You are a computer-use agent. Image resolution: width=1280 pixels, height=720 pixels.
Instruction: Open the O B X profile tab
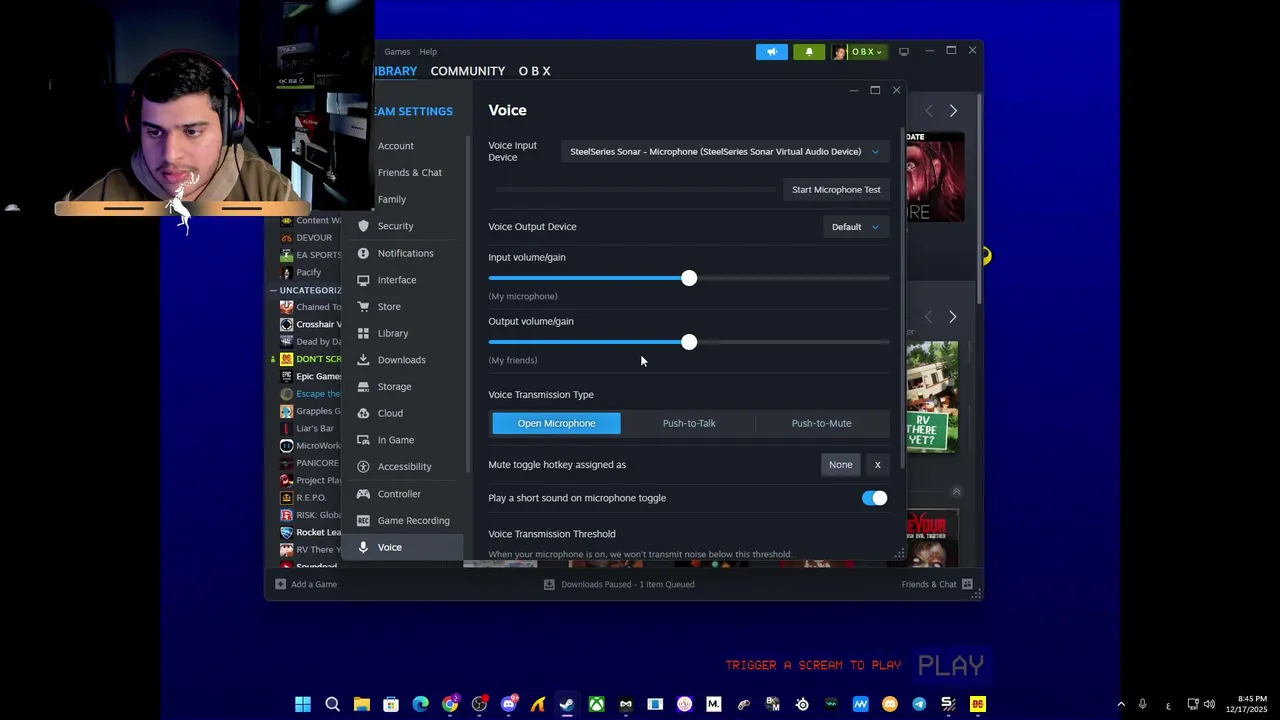tap(534, 71)
